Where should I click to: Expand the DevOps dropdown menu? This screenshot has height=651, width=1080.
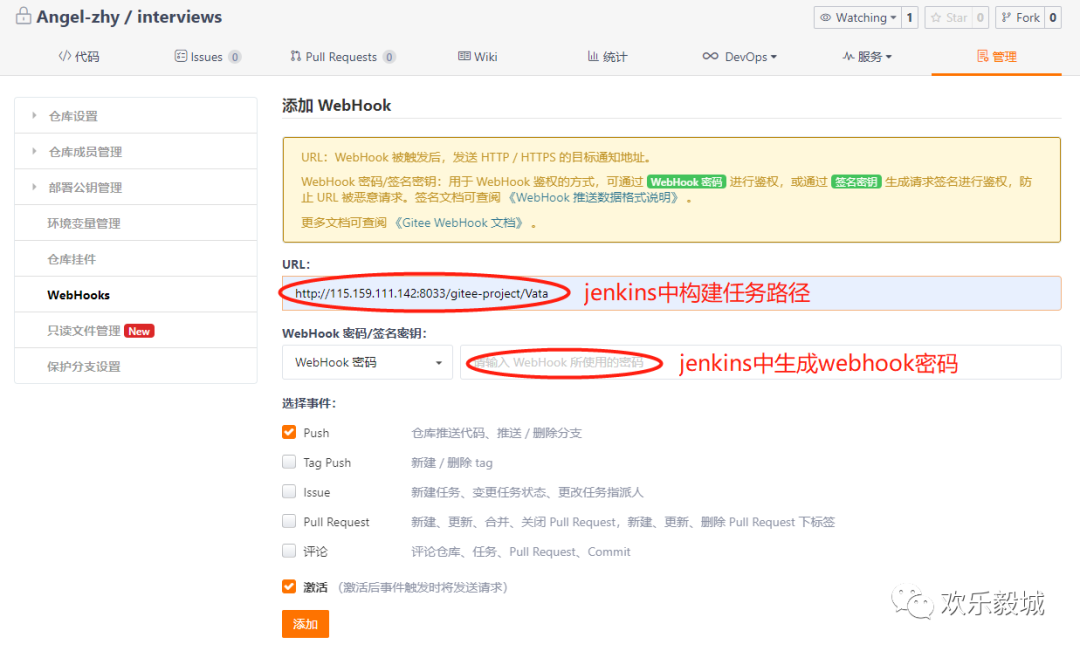pos(773,57)
